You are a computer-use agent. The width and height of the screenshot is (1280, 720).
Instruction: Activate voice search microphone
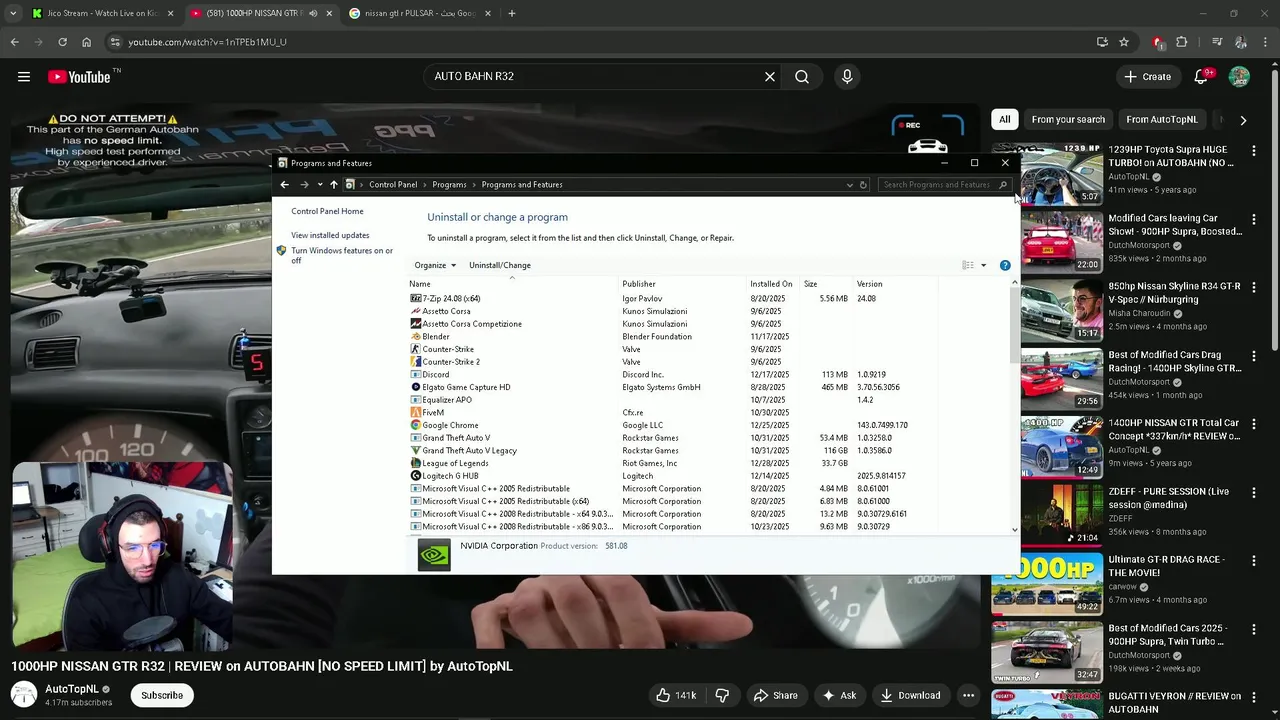coord(847,77)
